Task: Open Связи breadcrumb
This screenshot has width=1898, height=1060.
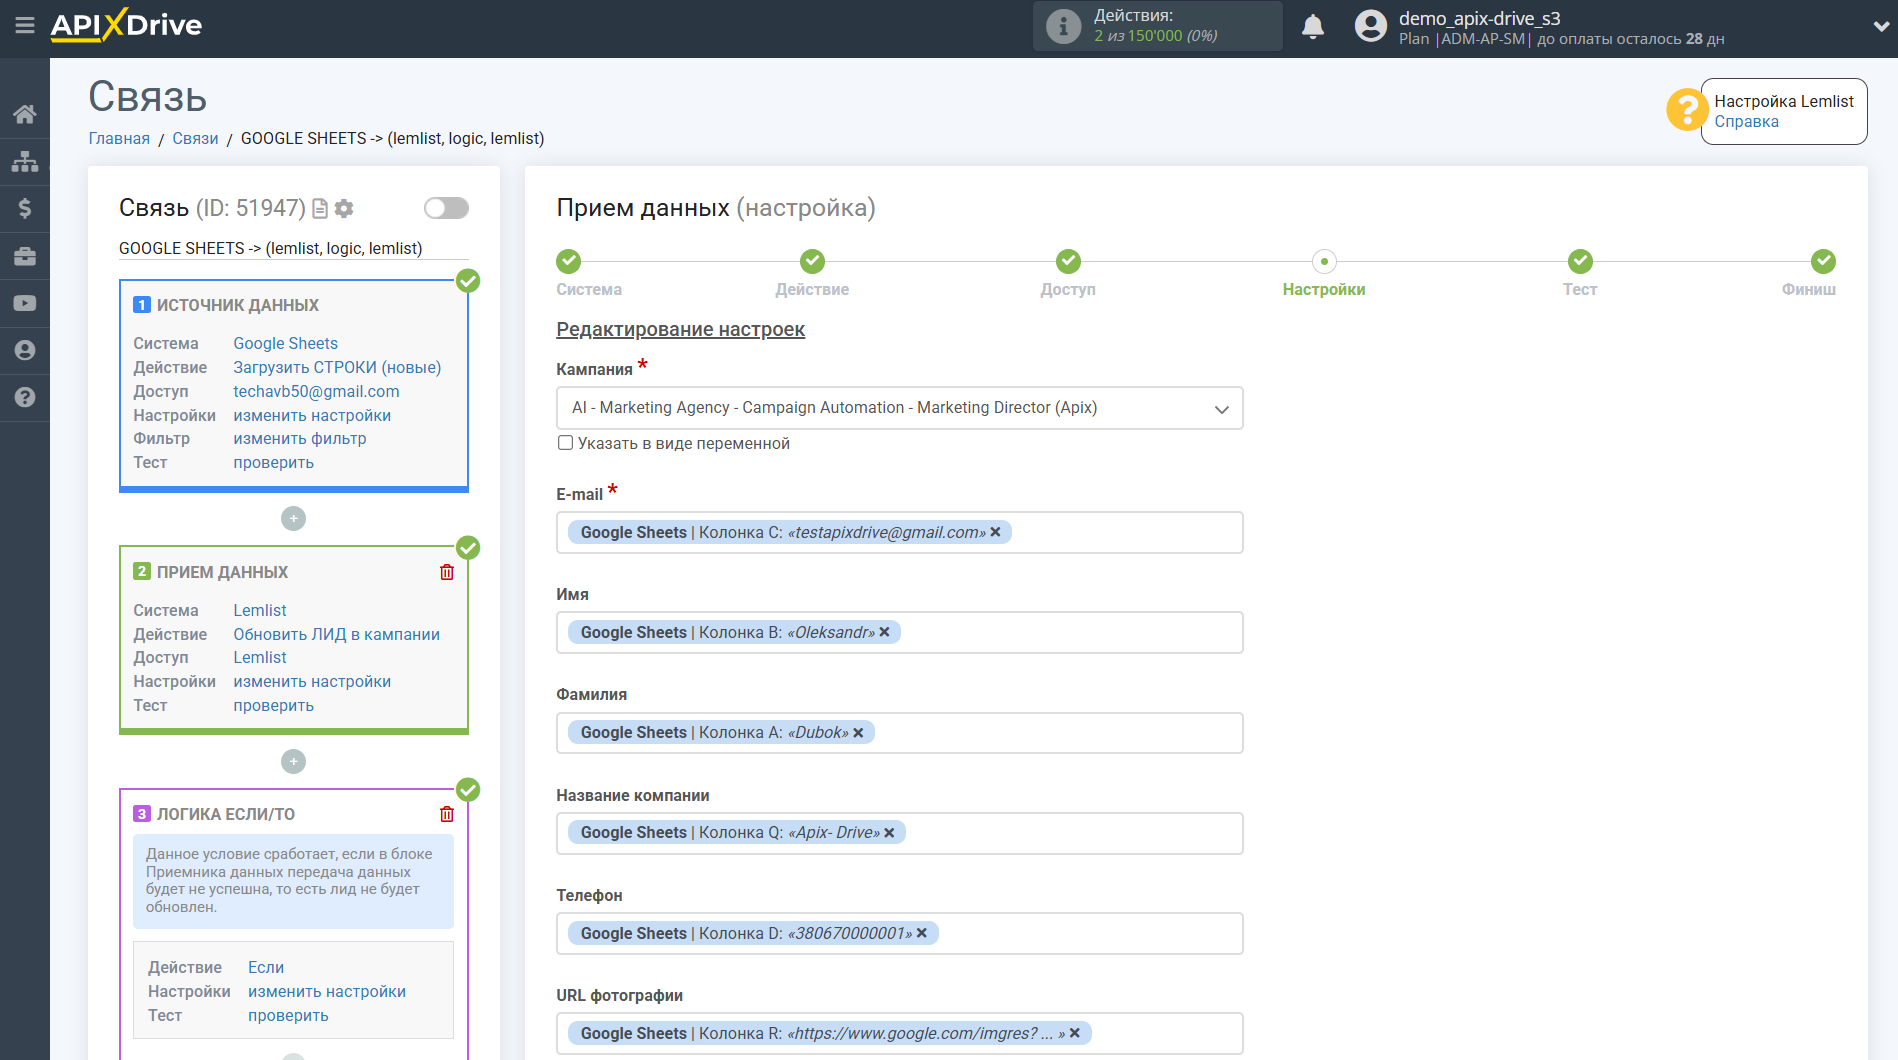Action: click(195, 138)
